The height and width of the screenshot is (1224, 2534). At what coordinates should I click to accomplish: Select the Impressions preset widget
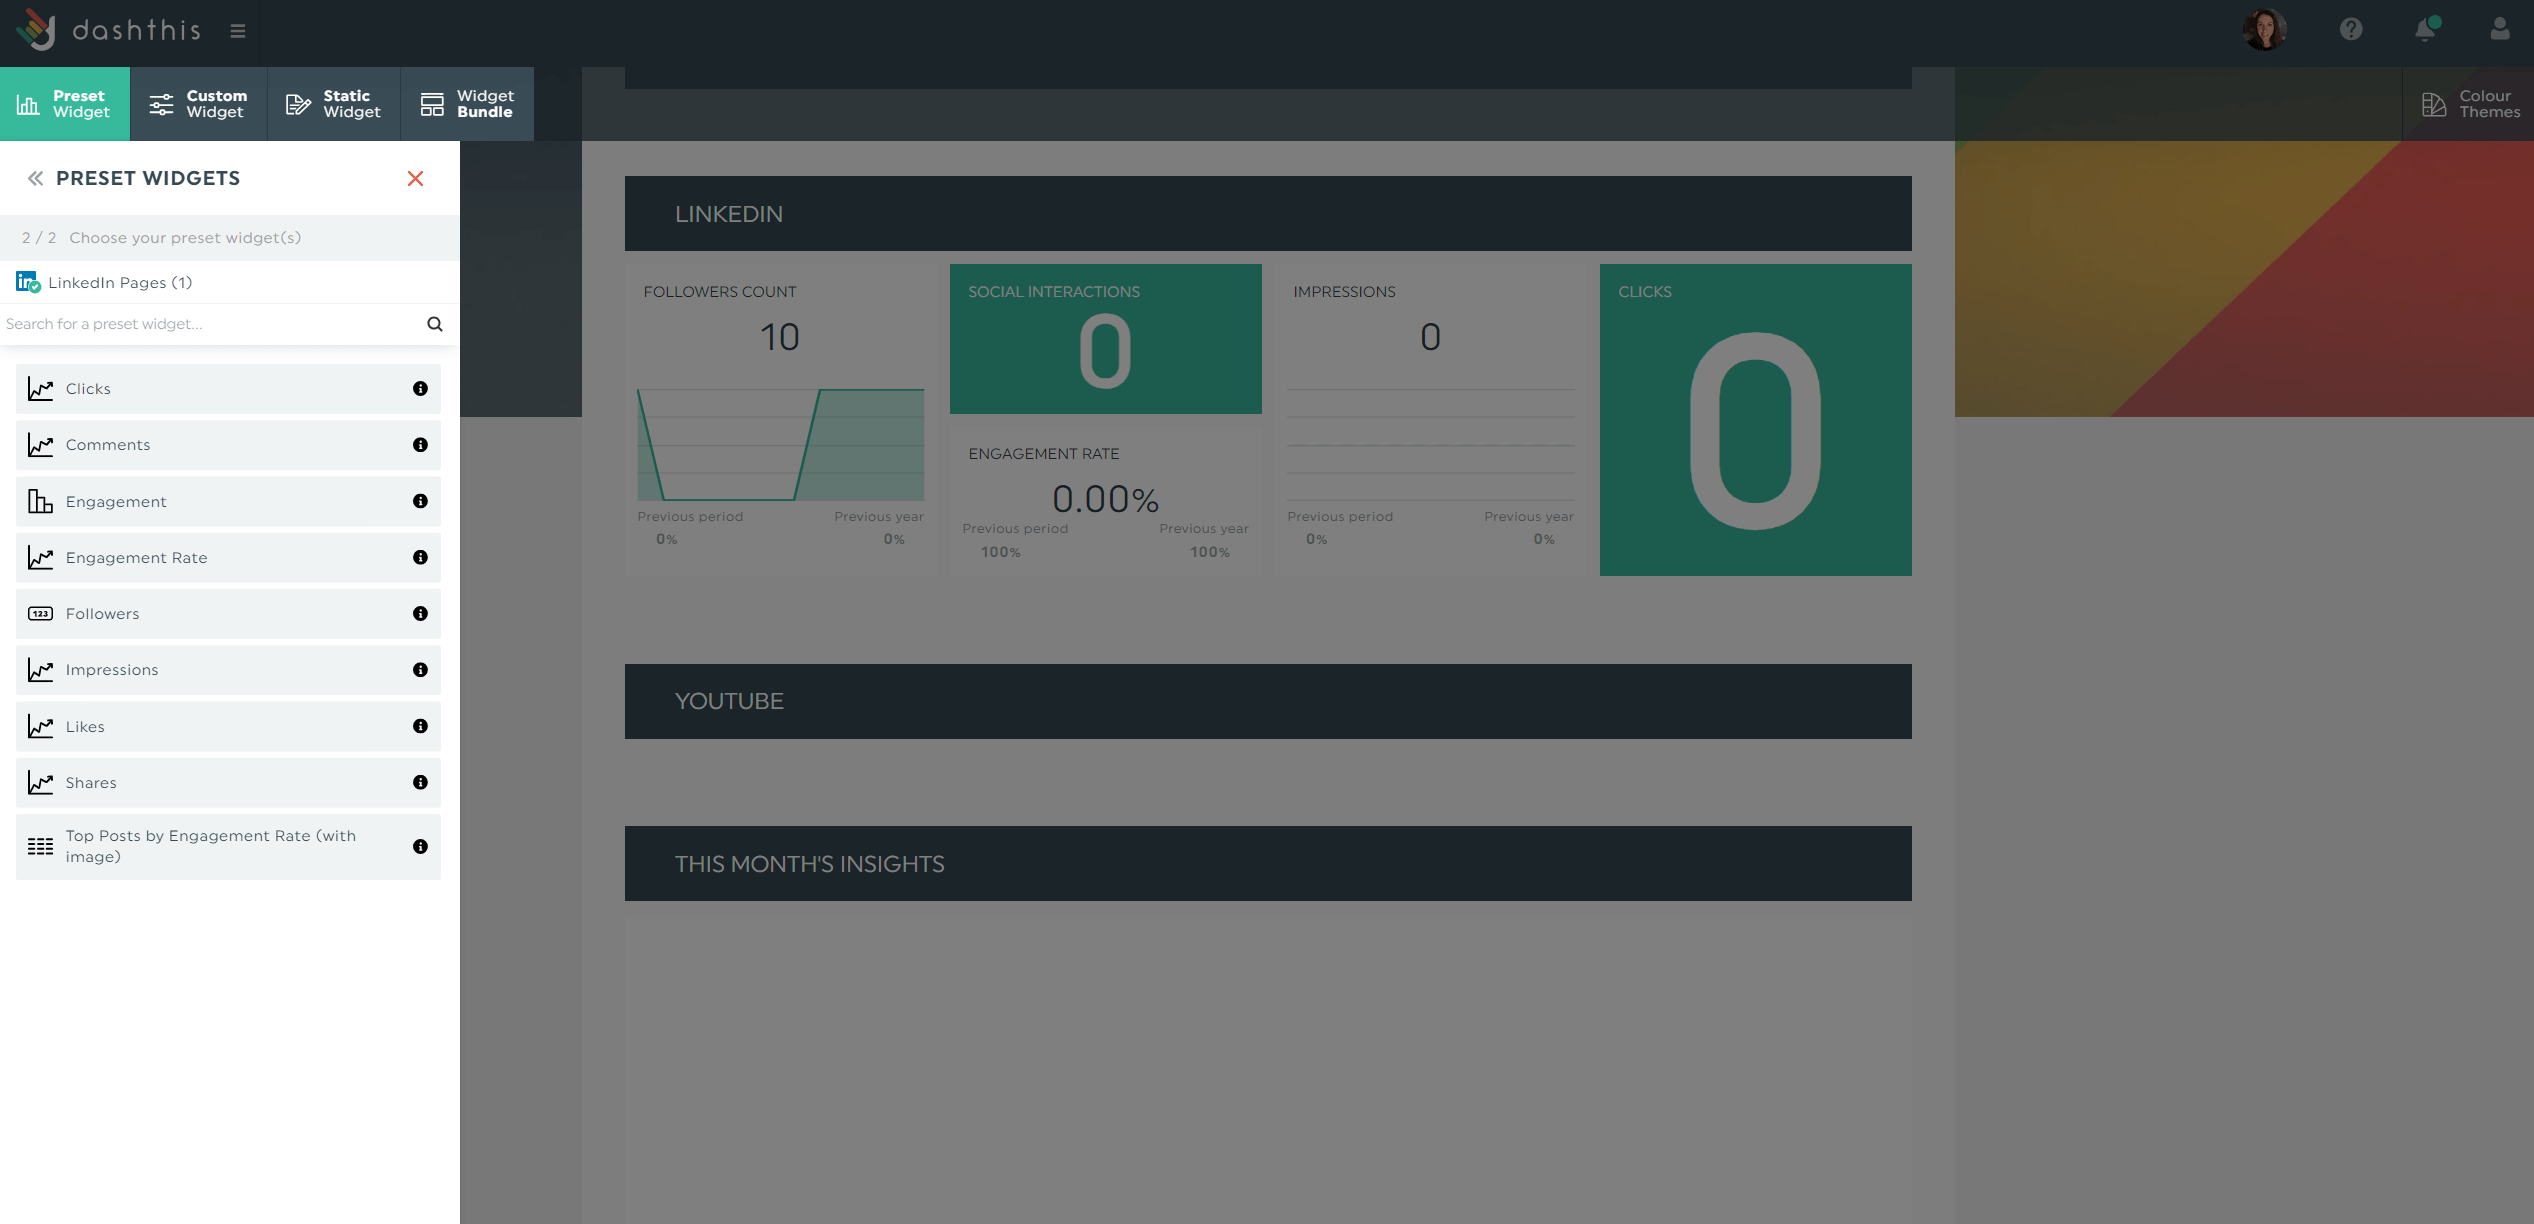click(x=228, y=670)
